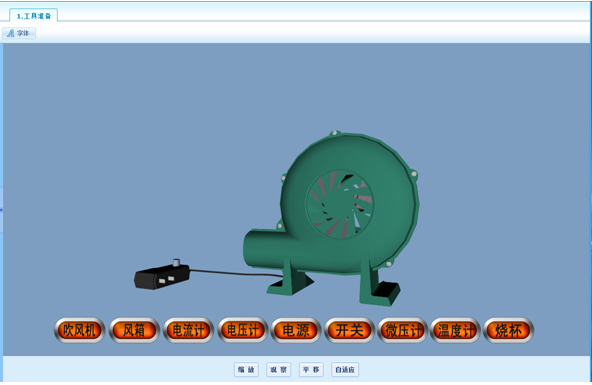Open the 电压计 voltmeter item
Screen dimensions: 592x385
243,330
